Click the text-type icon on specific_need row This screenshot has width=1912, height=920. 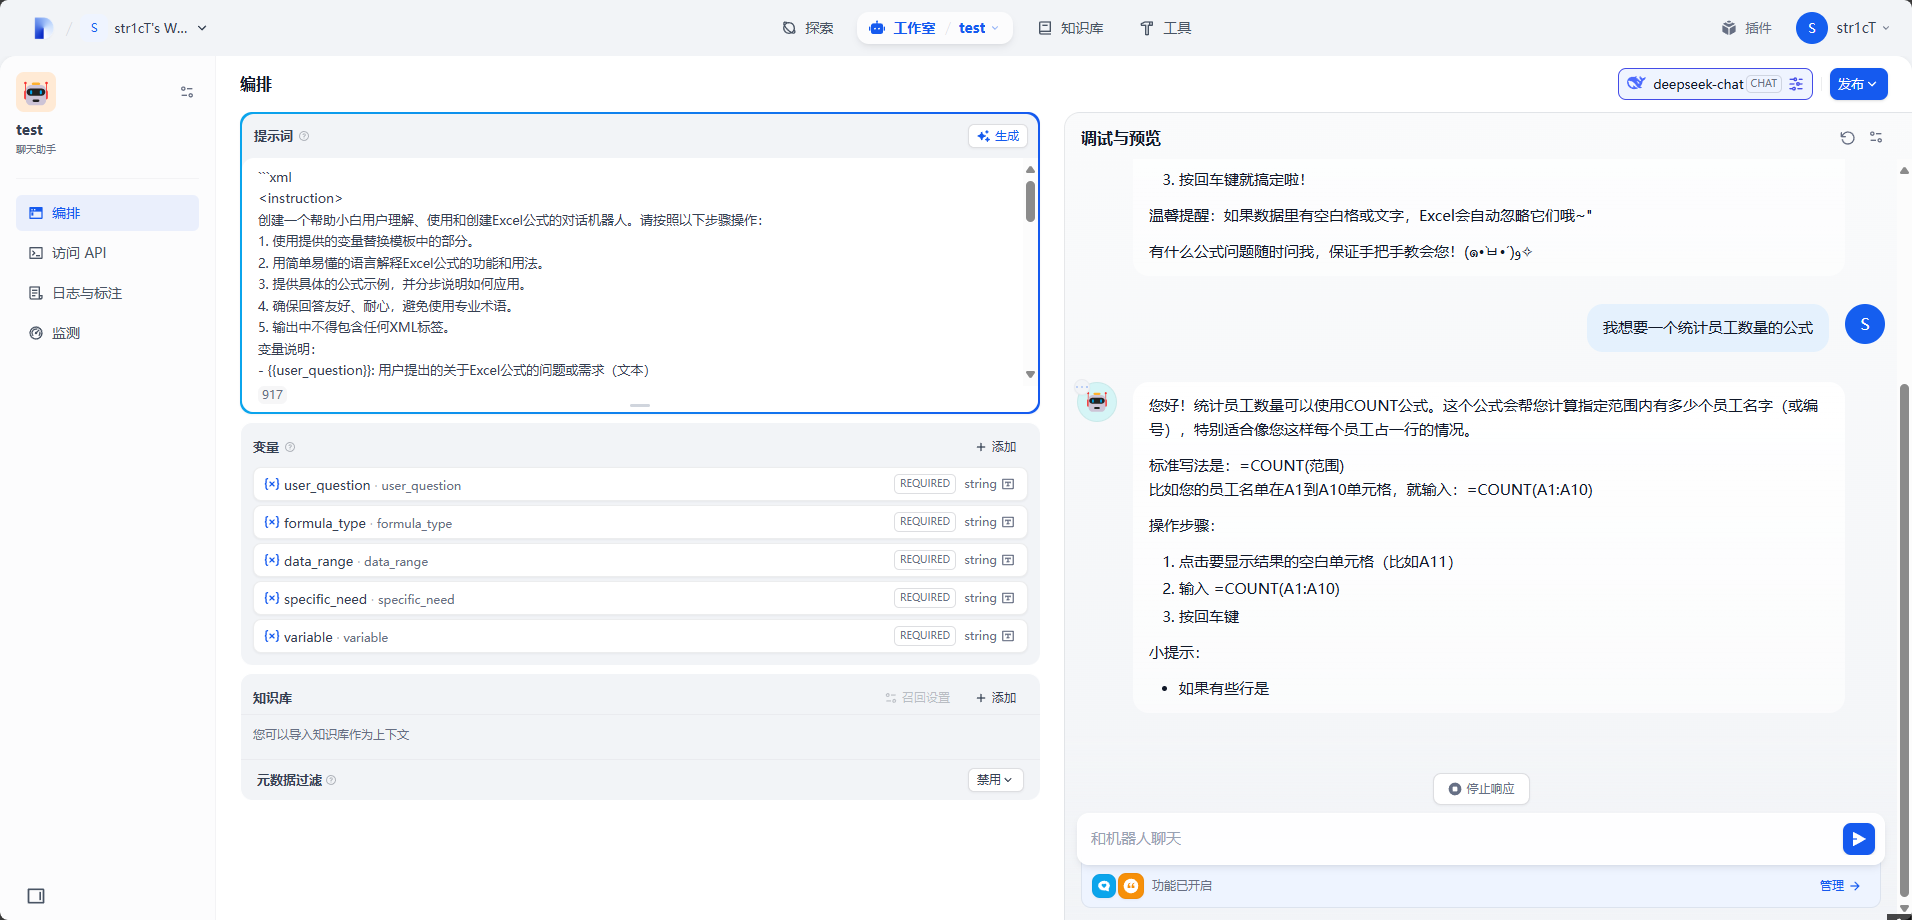click(1008, 598)
